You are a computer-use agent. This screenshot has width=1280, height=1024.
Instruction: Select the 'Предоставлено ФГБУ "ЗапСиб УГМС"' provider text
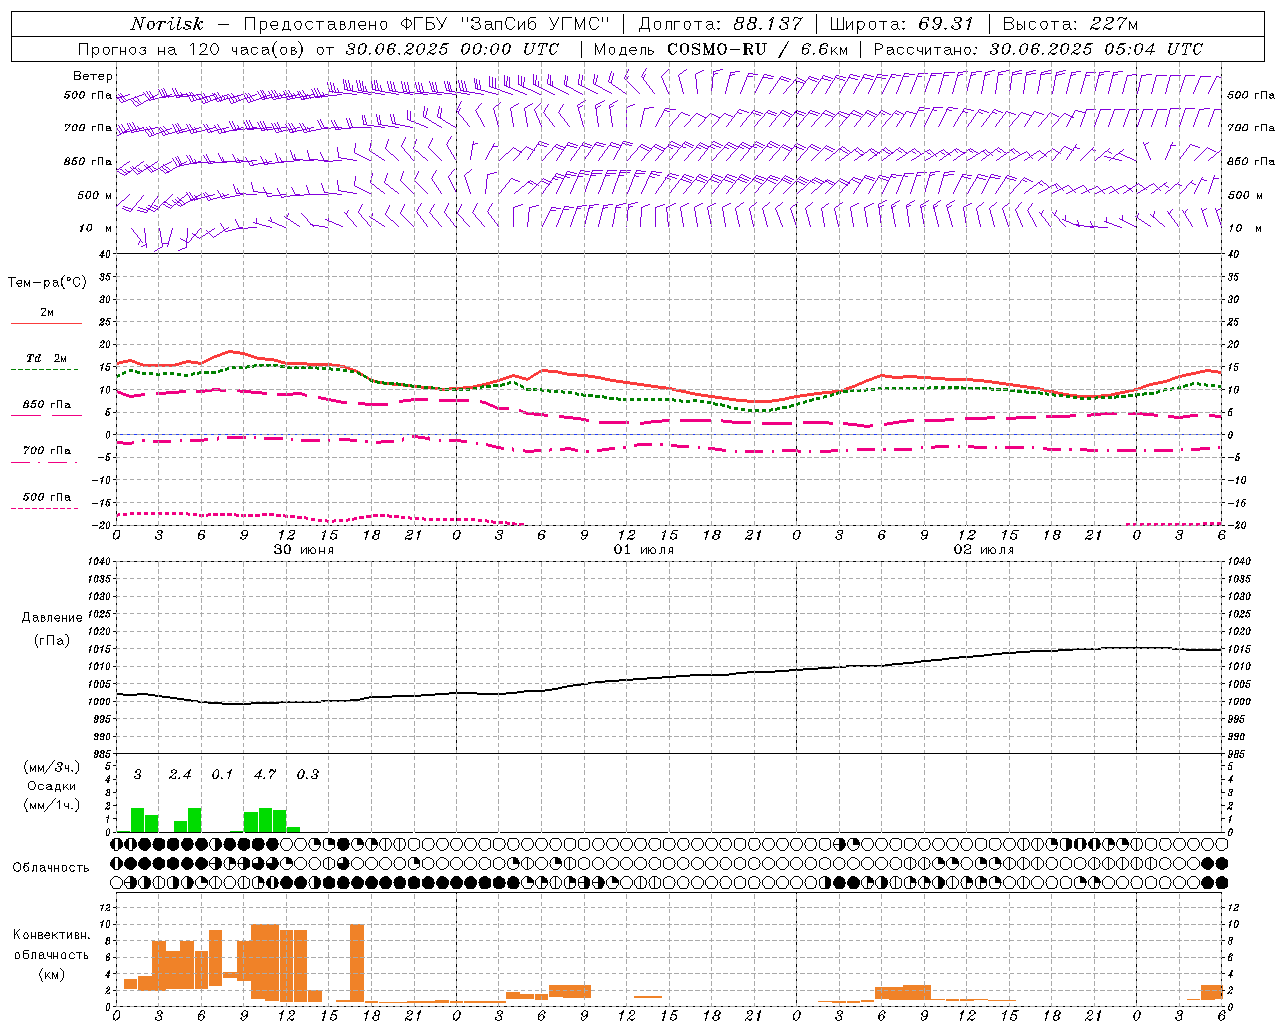426,24
